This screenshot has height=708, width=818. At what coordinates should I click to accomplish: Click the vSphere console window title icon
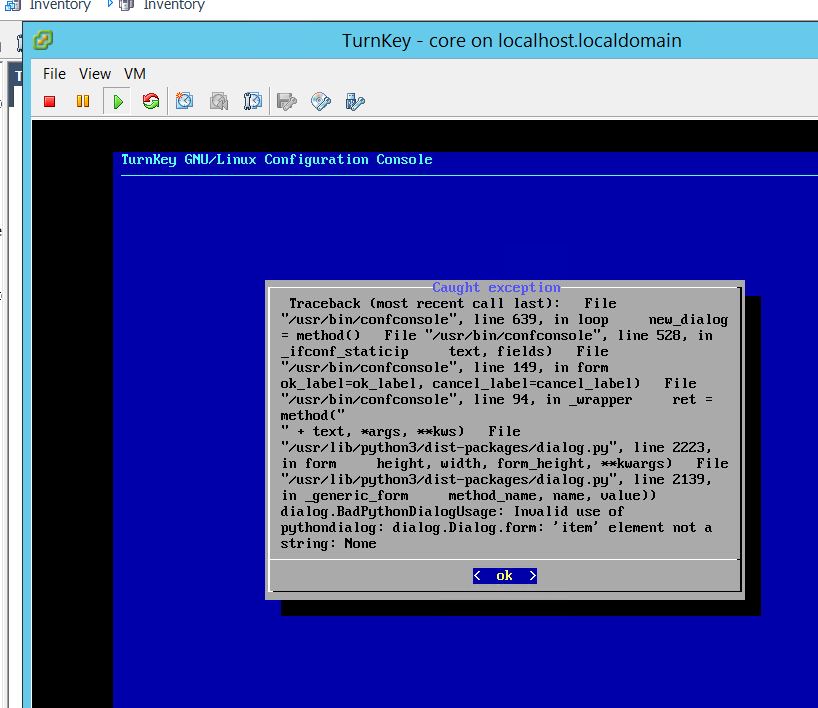click(43, 41)
